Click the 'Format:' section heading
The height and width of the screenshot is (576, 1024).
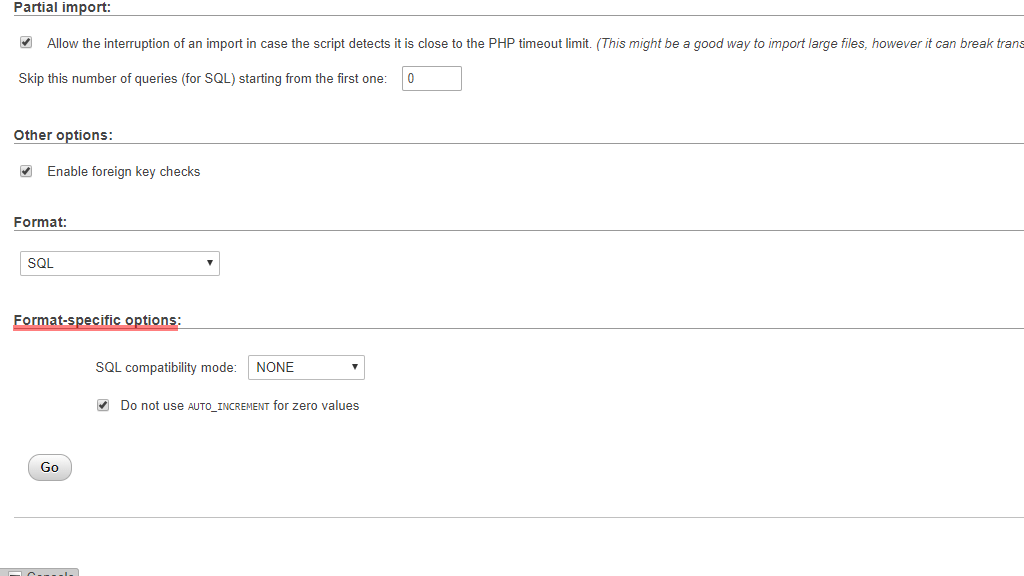coord(40,222)
